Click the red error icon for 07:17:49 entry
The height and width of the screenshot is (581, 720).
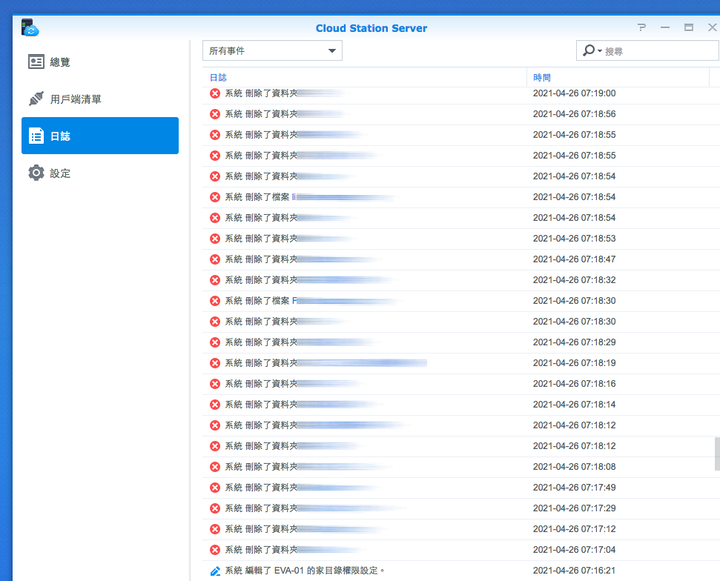pos(215,487)
